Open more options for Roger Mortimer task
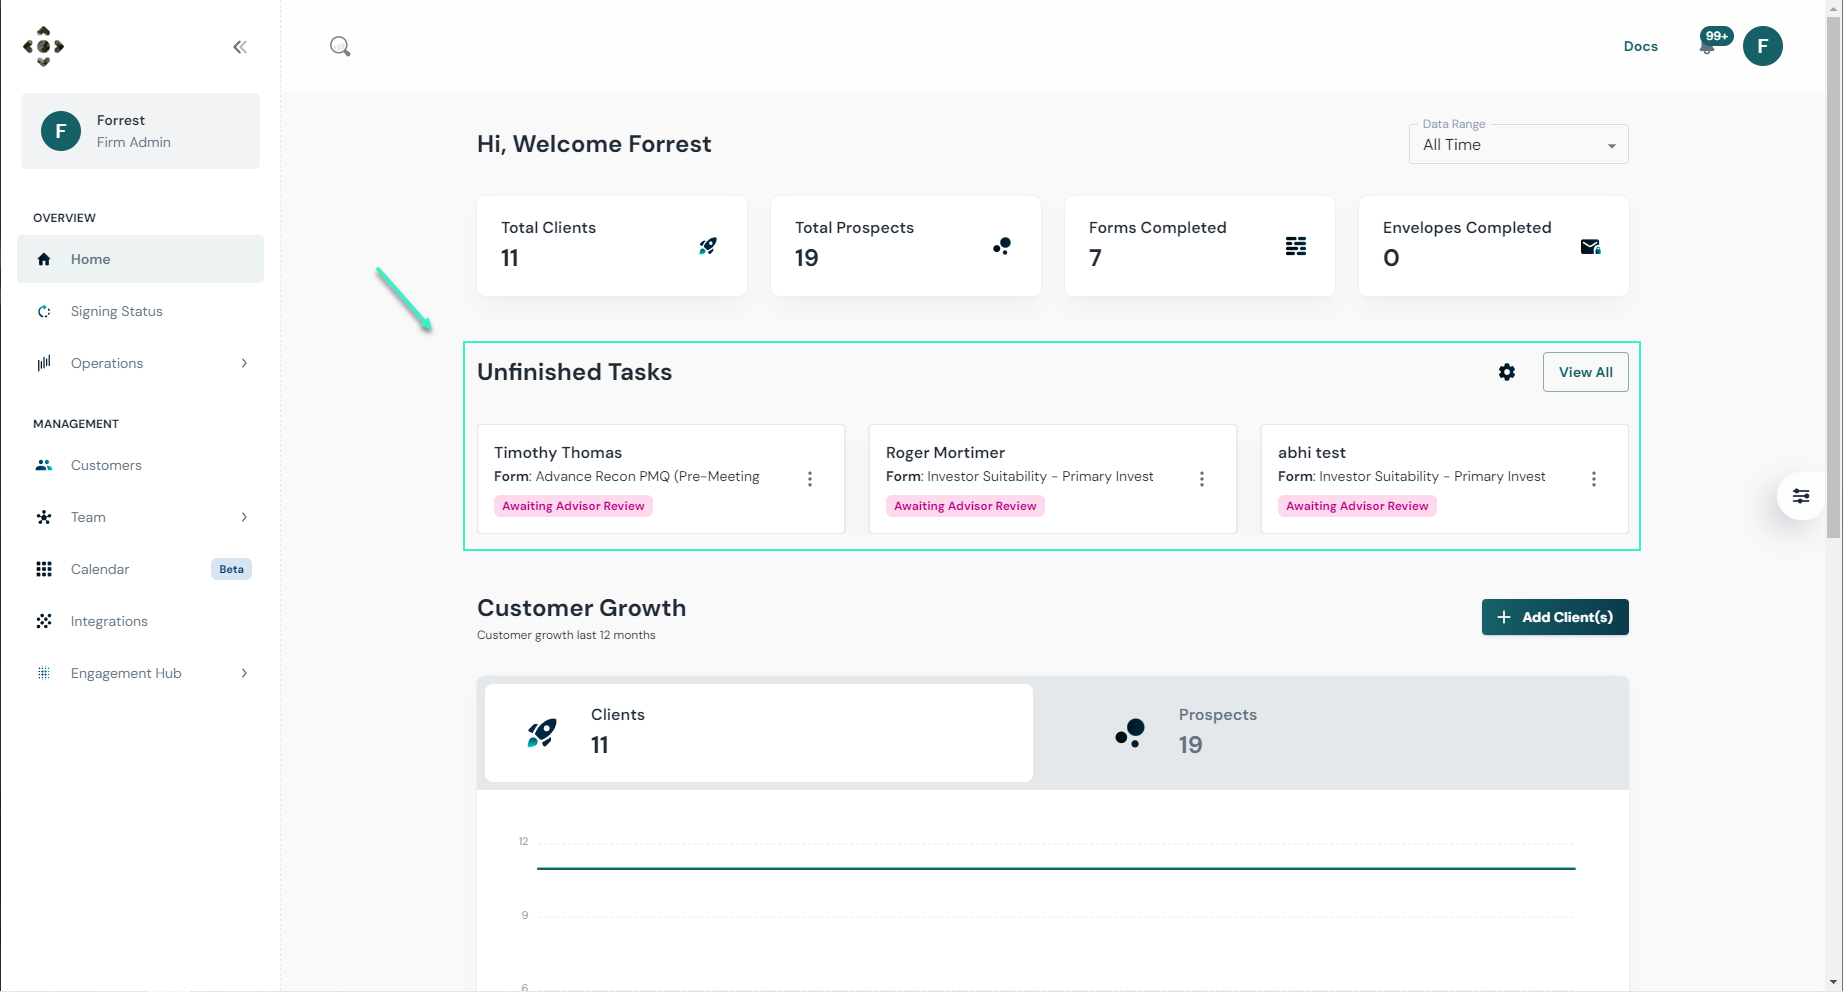This screenshot has height=992, width=1843. (1202, 479)
